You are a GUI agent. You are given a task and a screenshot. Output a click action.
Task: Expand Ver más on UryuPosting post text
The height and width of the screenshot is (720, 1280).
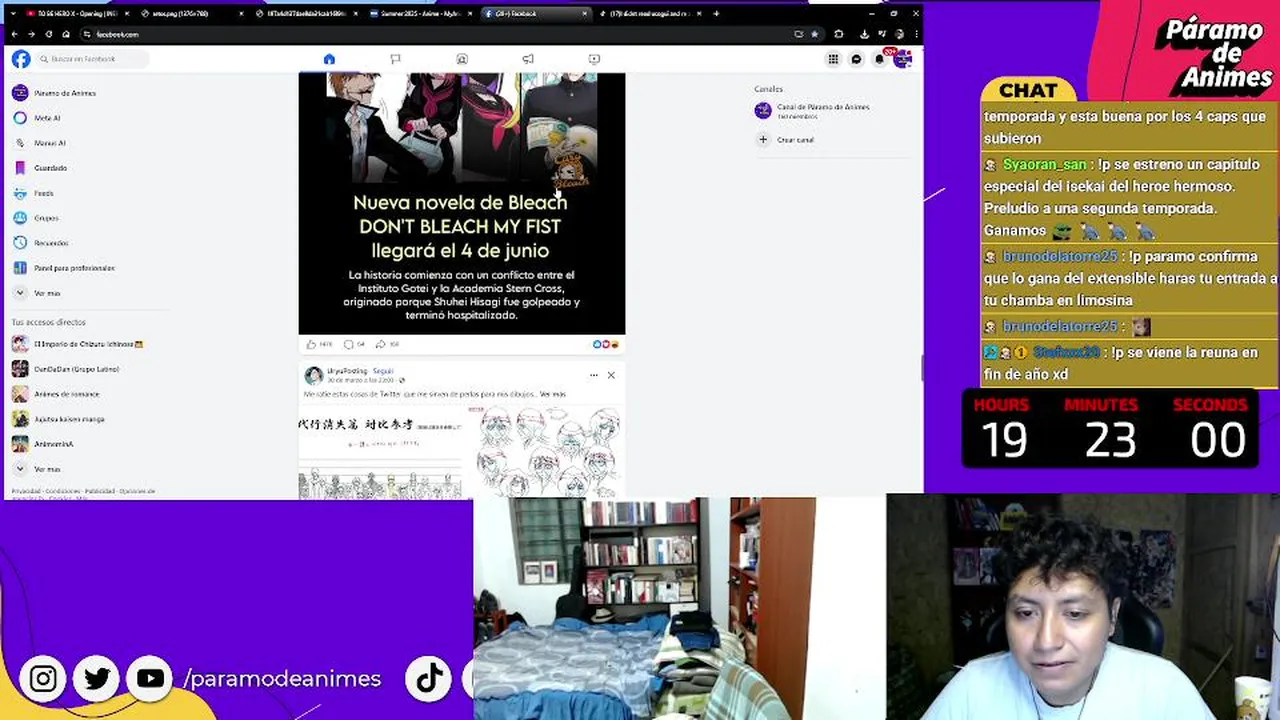552,394
